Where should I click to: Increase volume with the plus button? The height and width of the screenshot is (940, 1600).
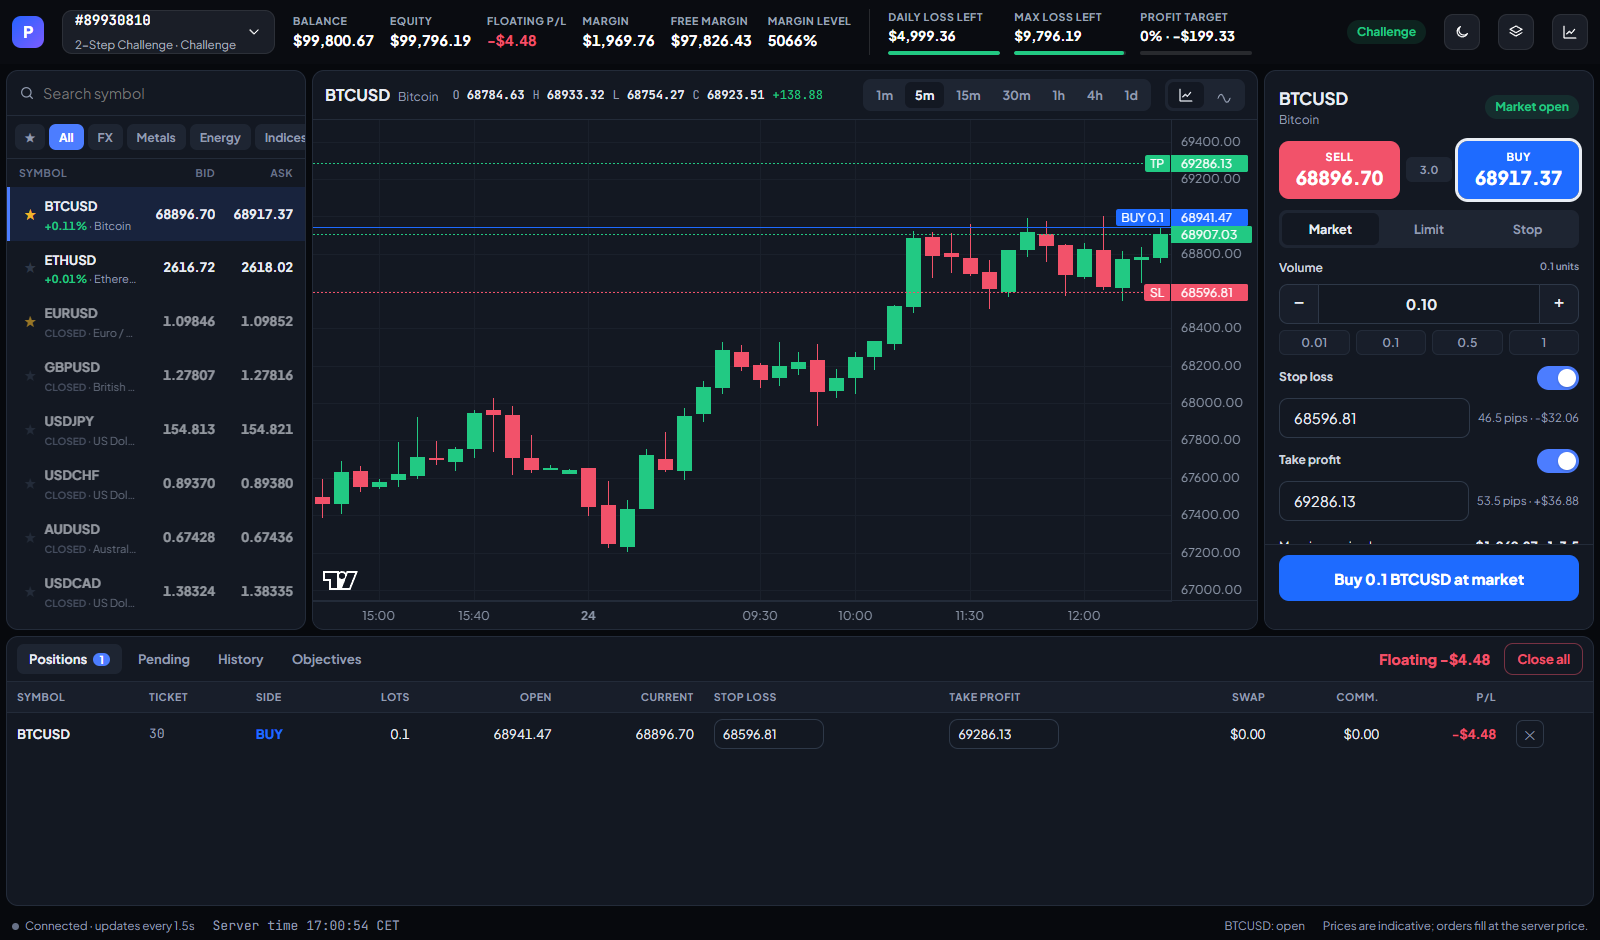coord(1559,304)
